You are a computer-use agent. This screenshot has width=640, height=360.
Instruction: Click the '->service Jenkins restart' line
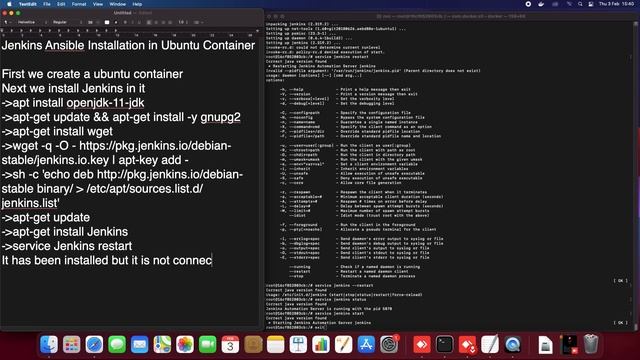tap(67, 246)
